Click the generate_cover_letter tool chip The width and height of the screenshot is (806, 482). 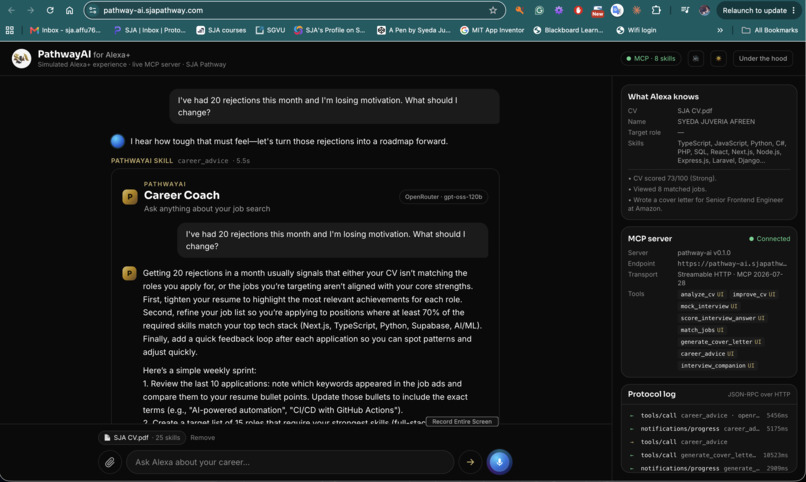coord(721,342)
